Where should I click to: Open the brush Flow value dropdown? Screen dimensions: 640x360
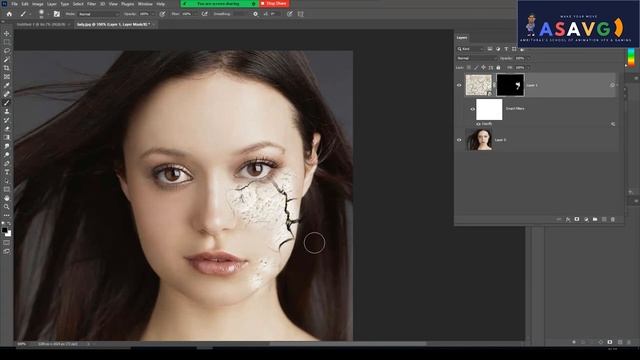tap(195, 14)
